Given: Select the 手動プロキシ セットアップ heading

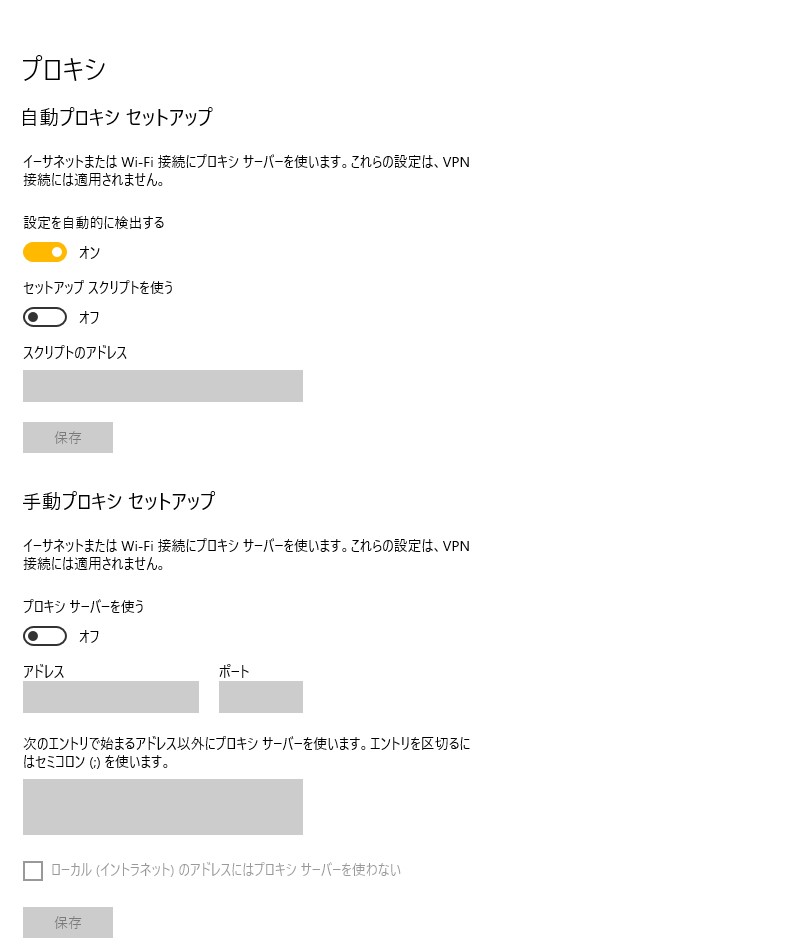Looking at the screenshot, I should [x=118, y=500].
